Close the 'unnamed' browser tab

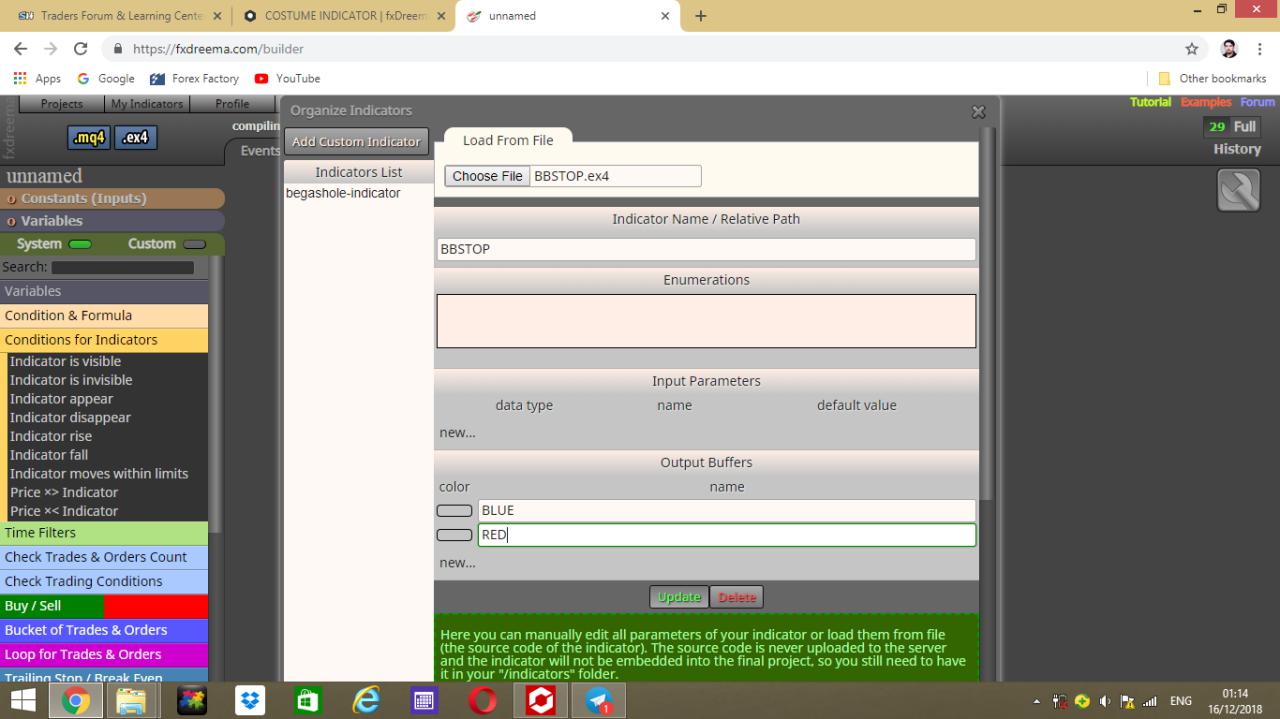[665, 16]
